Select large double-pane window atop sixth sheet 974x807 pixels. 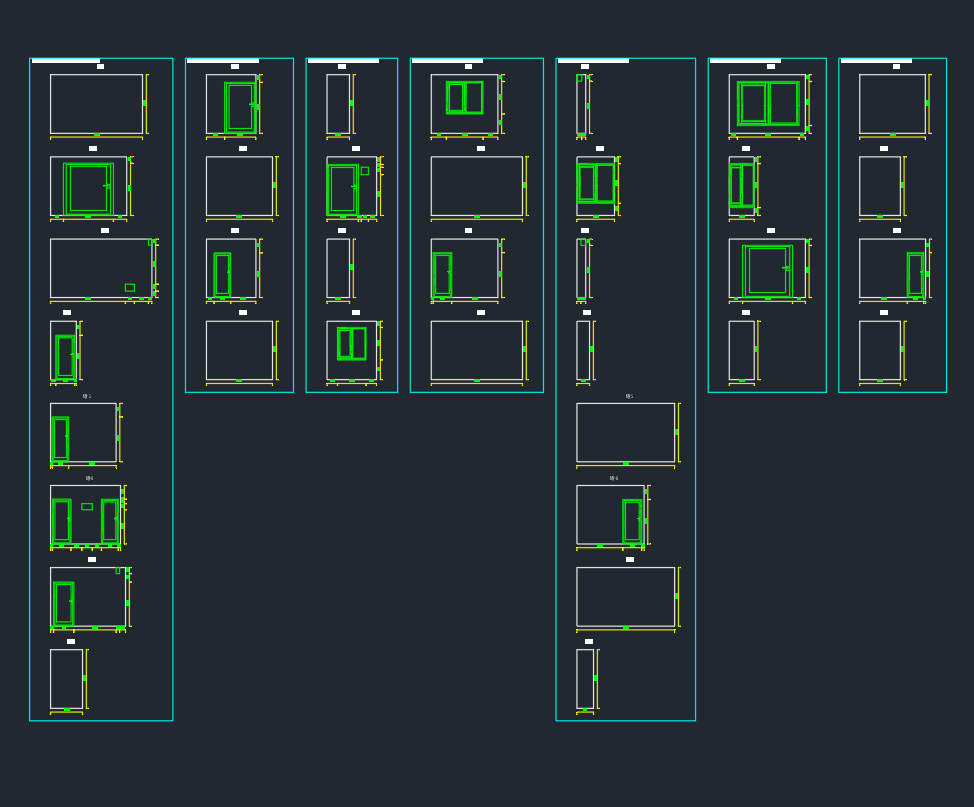coord(768,103)
